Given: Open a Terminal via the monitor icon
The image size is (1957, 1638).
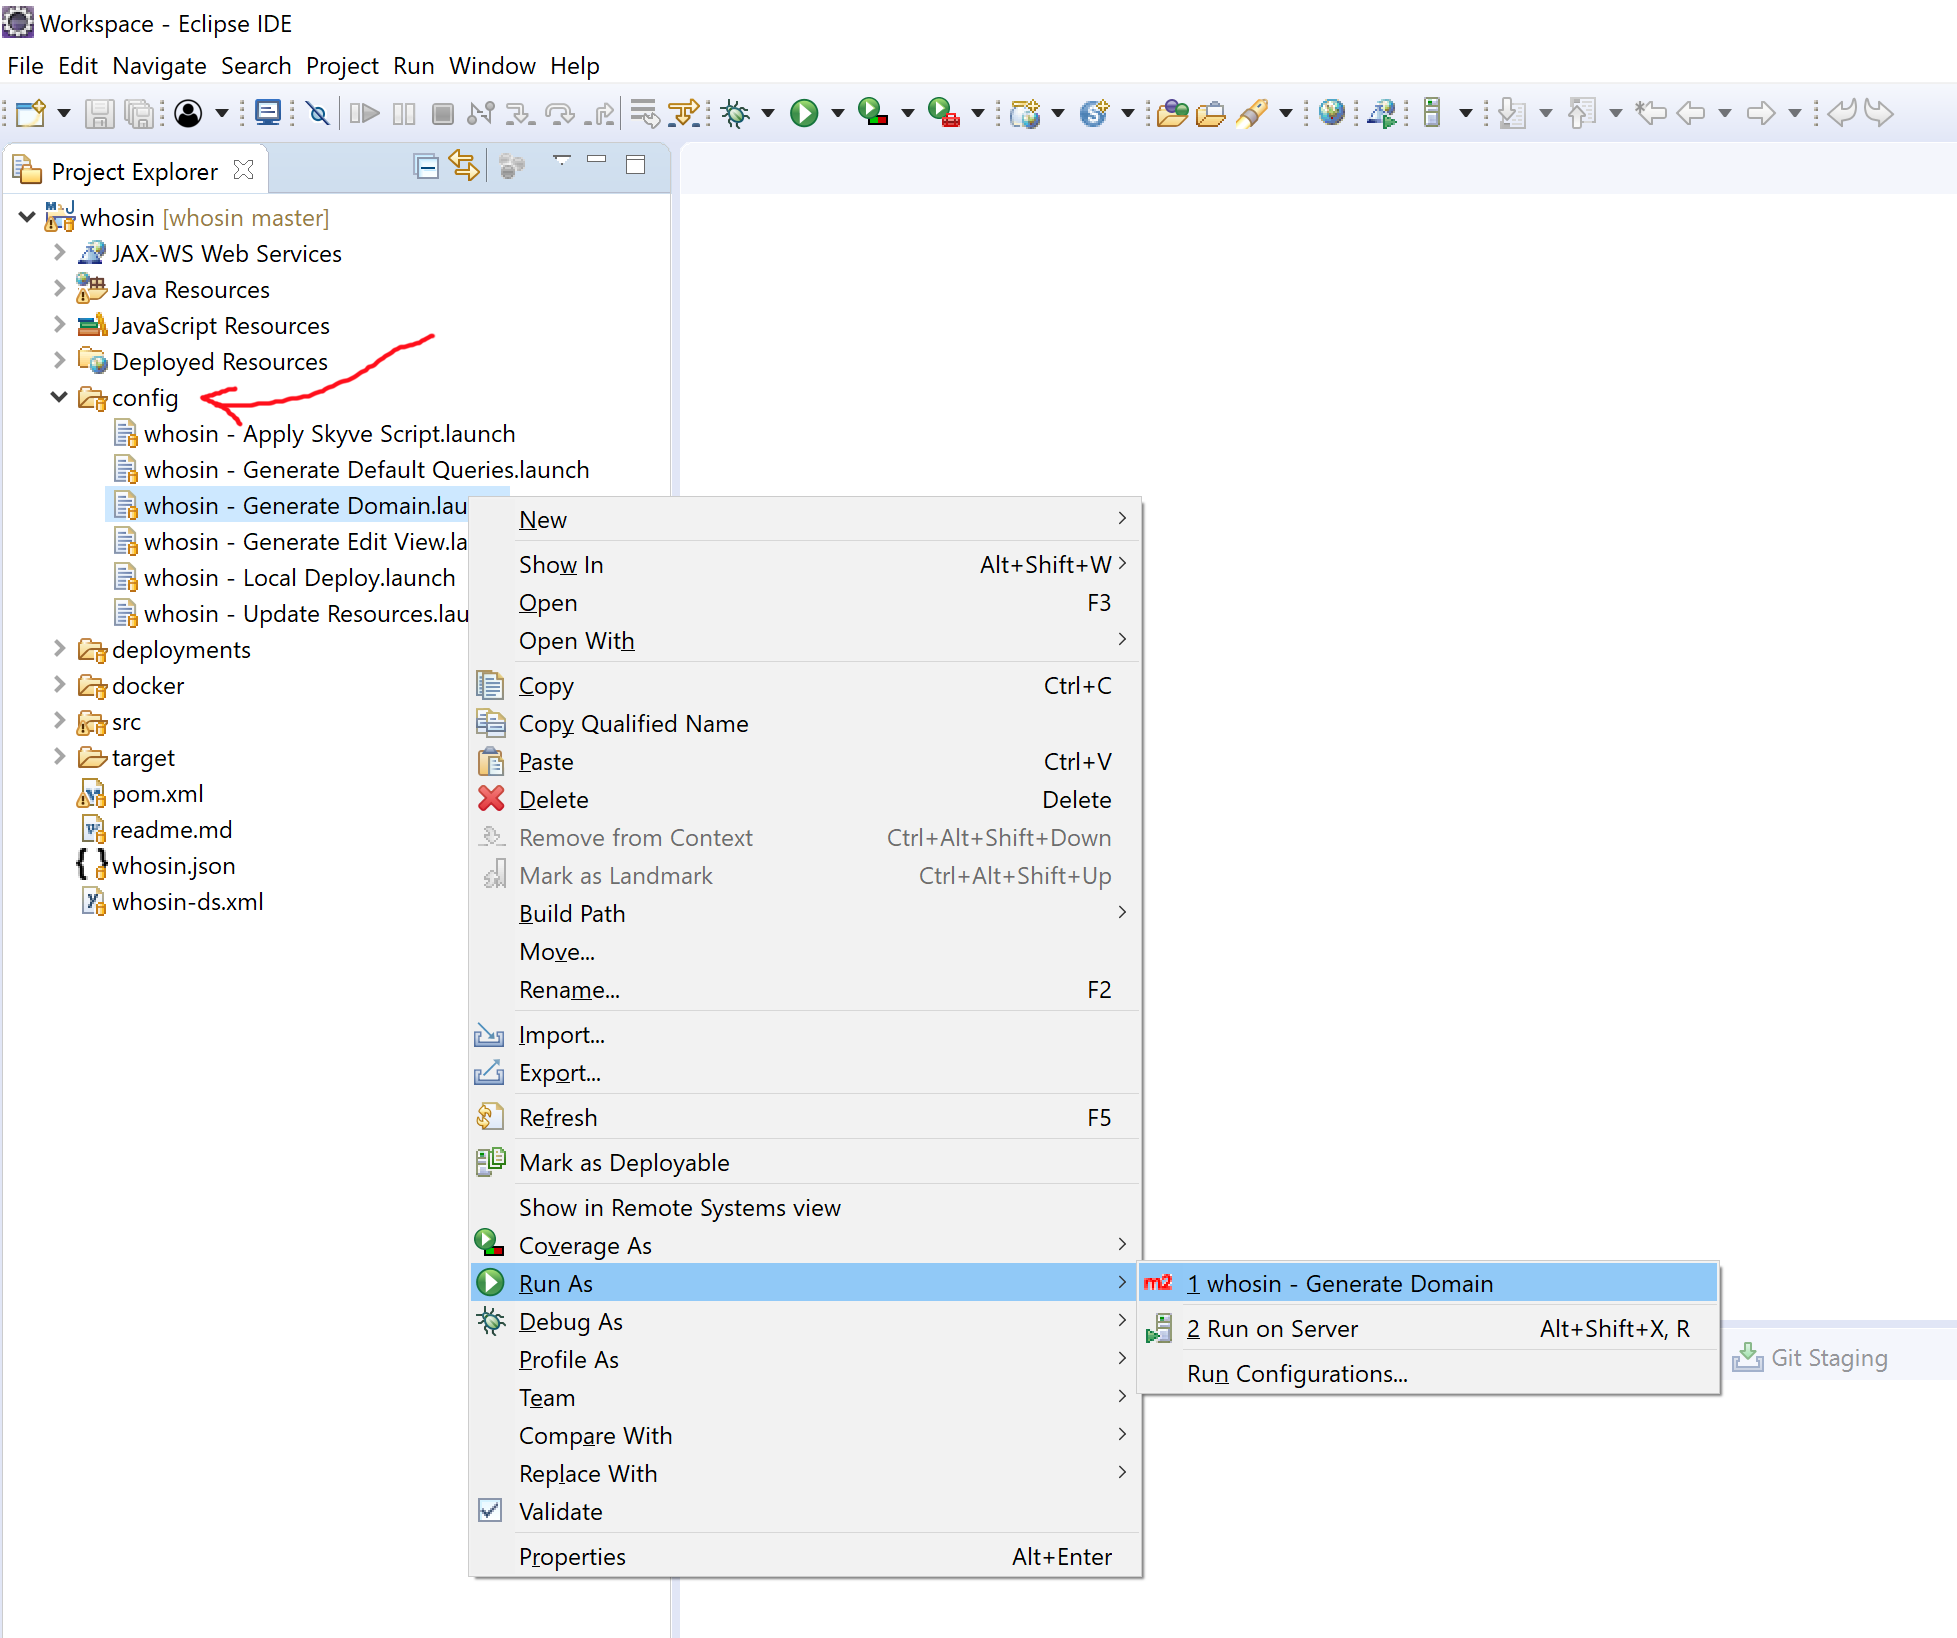Looking at the screenshot, I should pyautogui.click(x=268, y=113).
